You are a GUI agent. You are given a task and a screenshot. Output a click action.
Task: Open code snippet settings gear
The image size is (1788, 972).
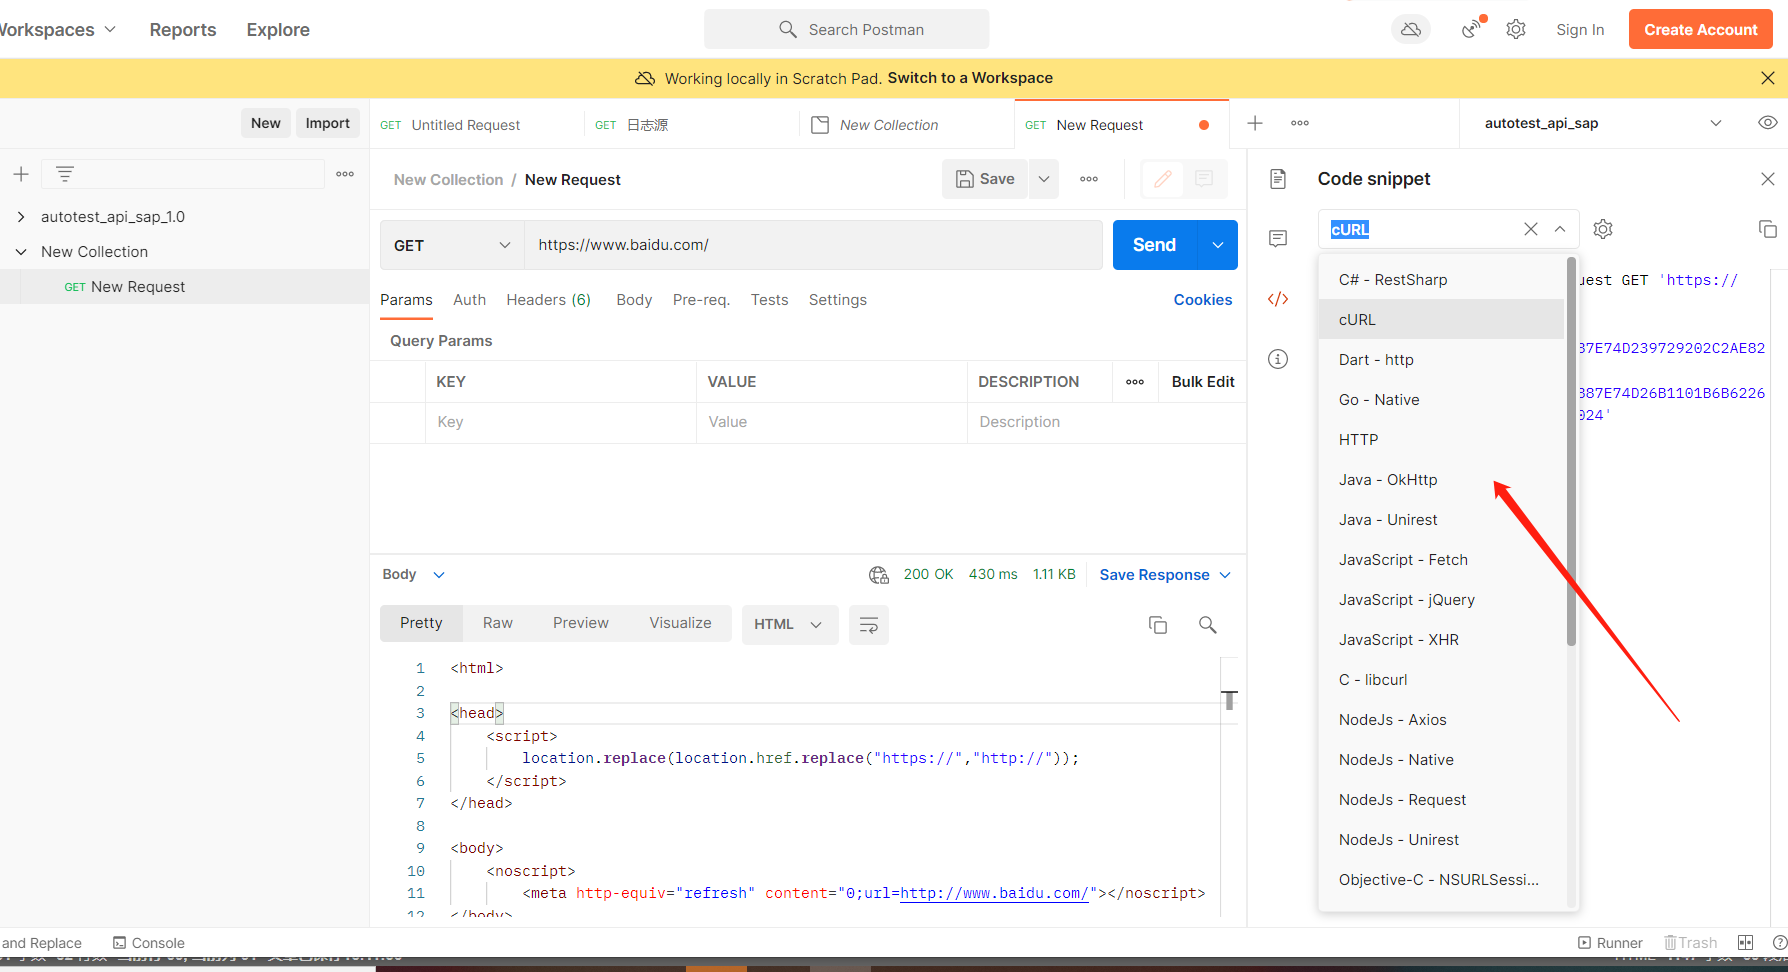point(1603,229)
